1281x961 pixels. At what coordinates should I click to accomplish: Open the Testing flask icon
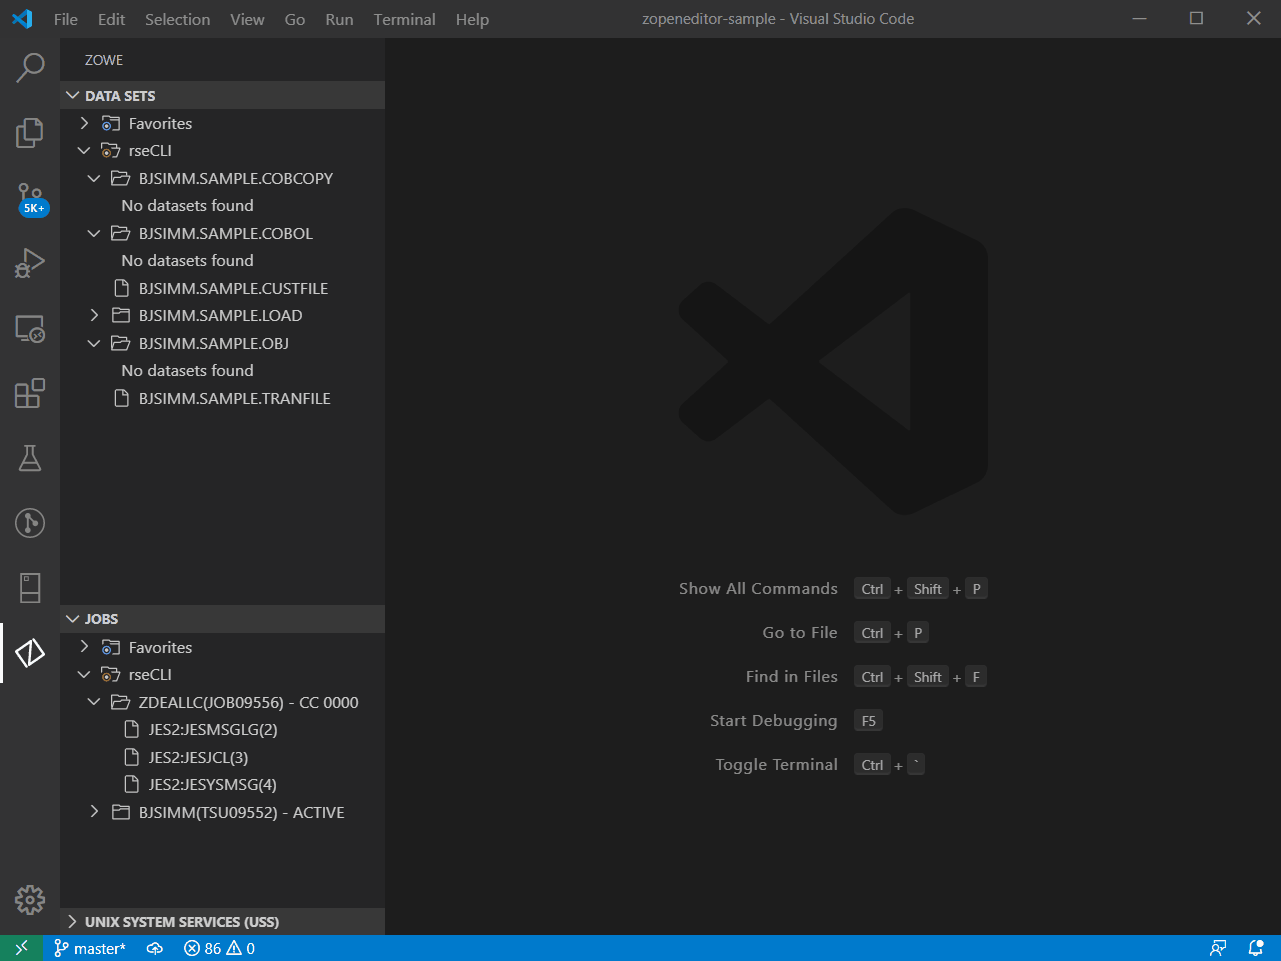click(x=30, y=458)
